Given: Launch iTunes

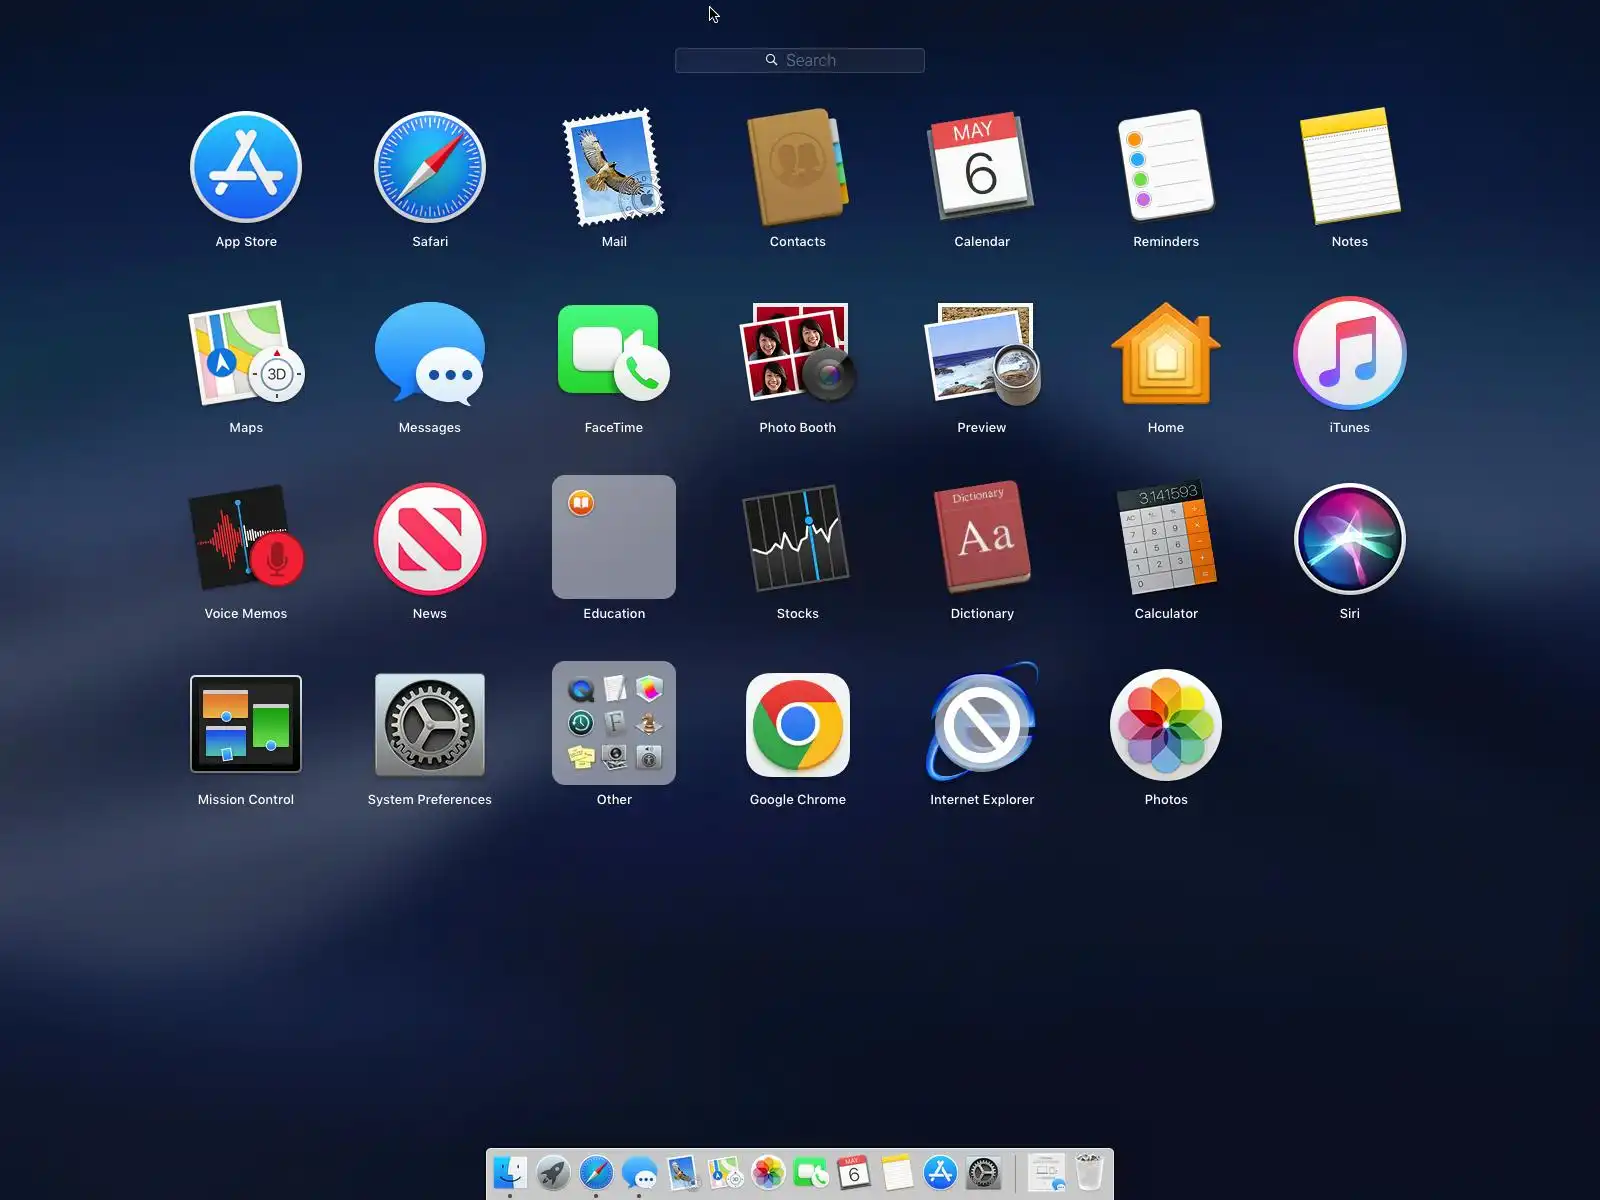Looking at the screenshot, I should (x=1350, y=353).
